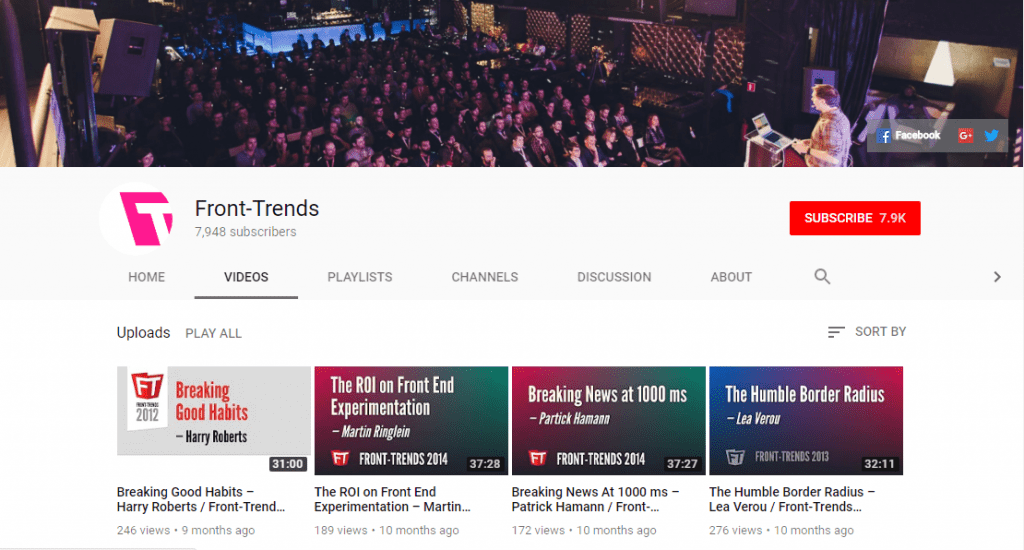1024x550 pixels.
Task: Switch to the HOME tab
Action: (146, 277)
